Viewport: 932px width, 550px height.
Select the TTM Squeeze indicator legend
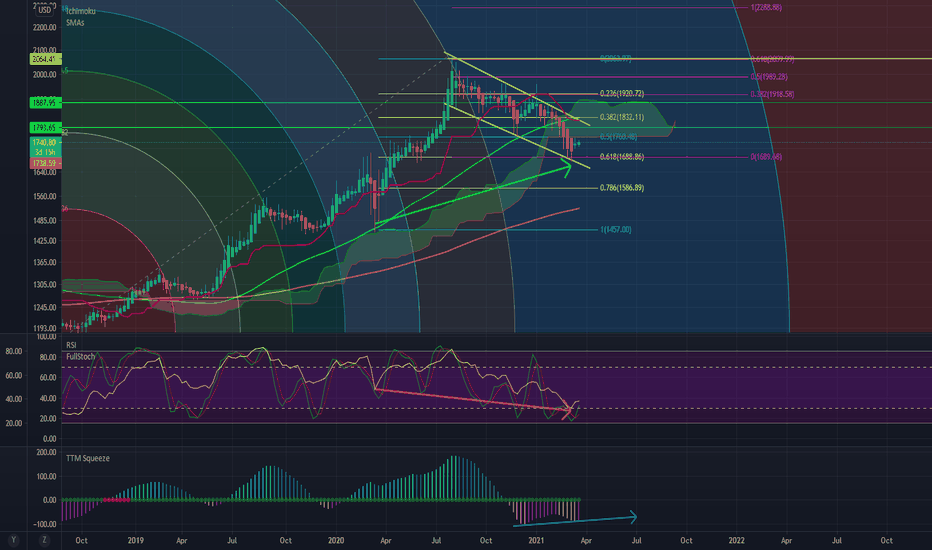(88, 458)
